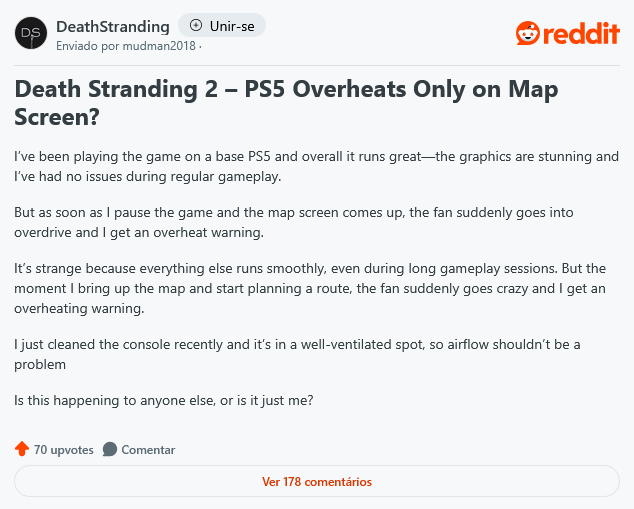Click the reddit wordmark text logo

coord(581,34)
